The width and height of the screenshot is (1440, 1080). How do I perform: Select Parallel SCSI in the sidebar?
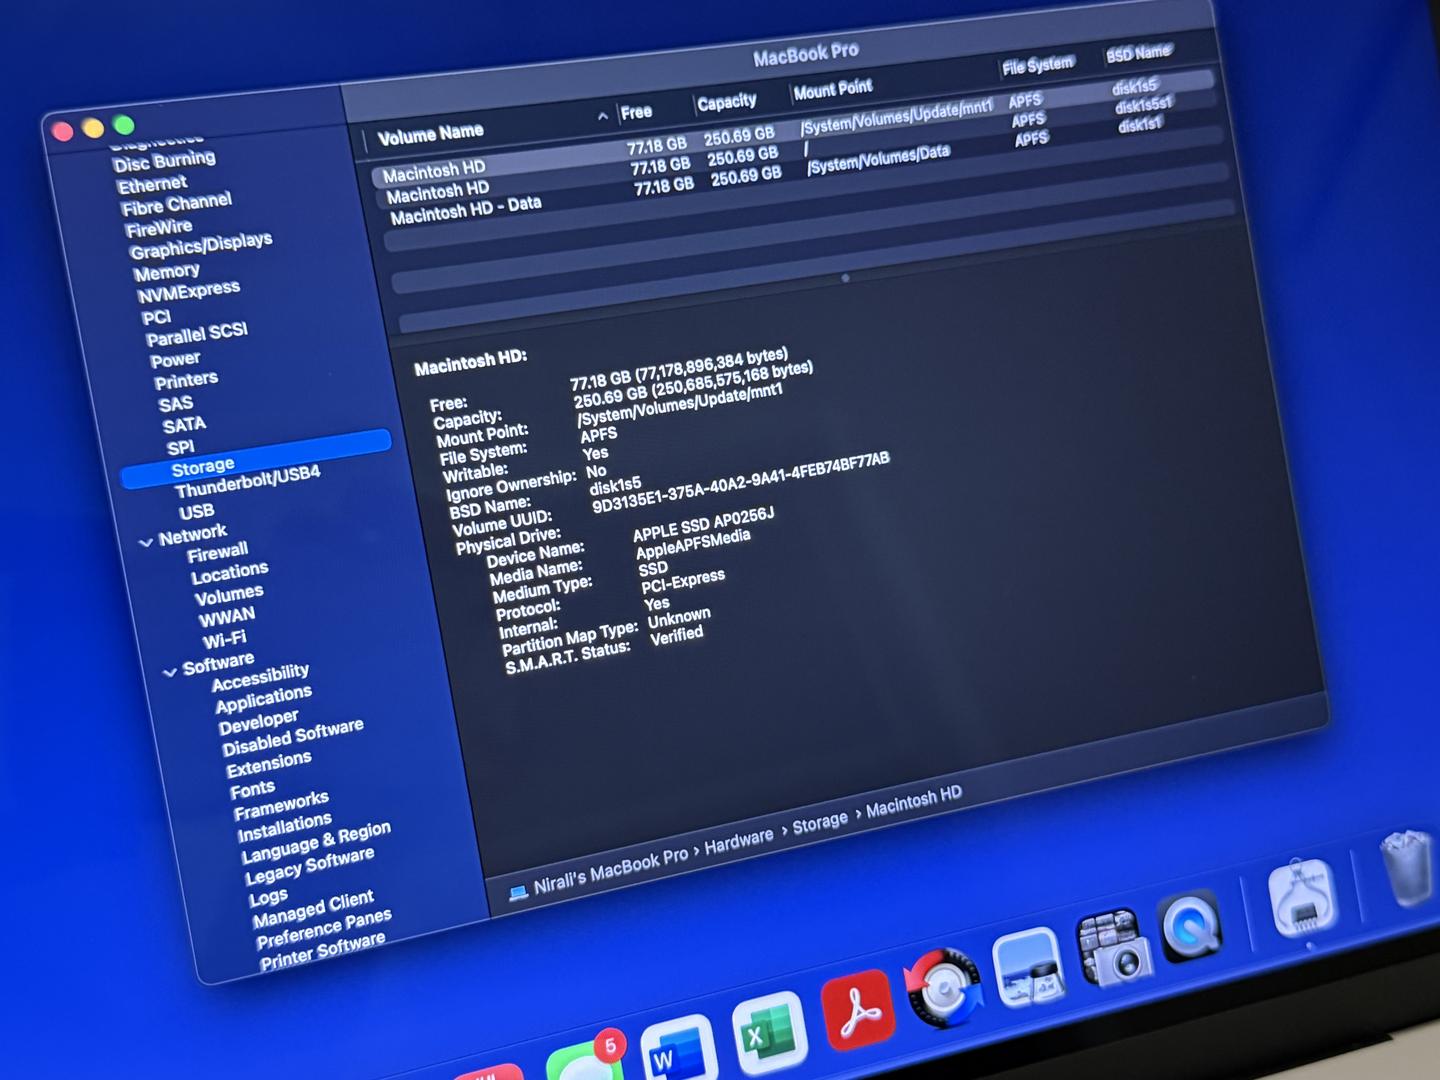(x=197, y=334)
